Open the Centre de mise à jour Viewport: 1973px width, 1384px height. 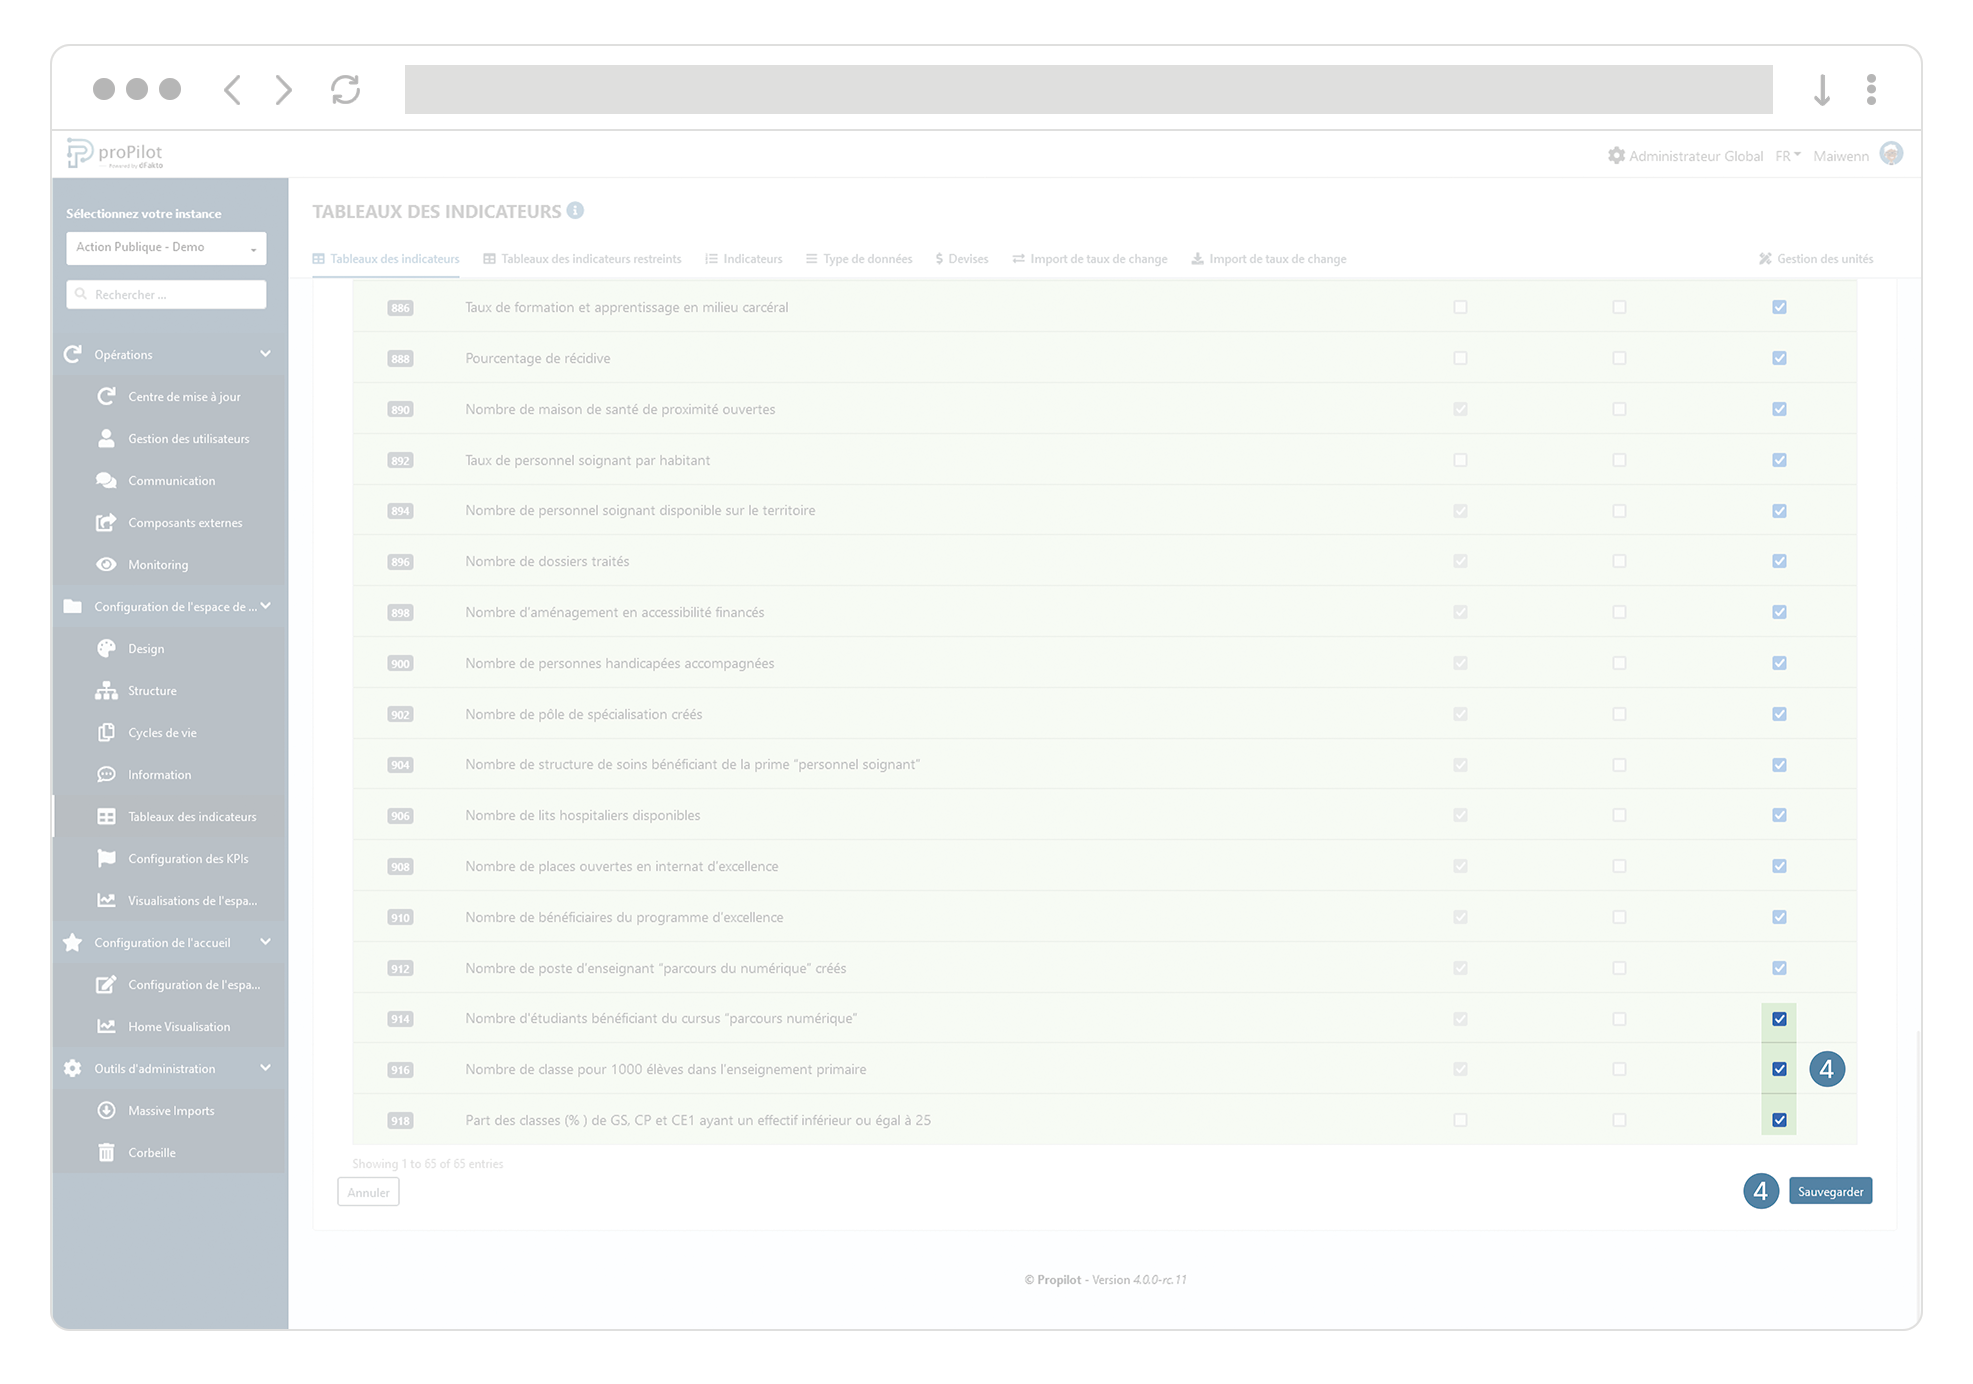[184, 396]
